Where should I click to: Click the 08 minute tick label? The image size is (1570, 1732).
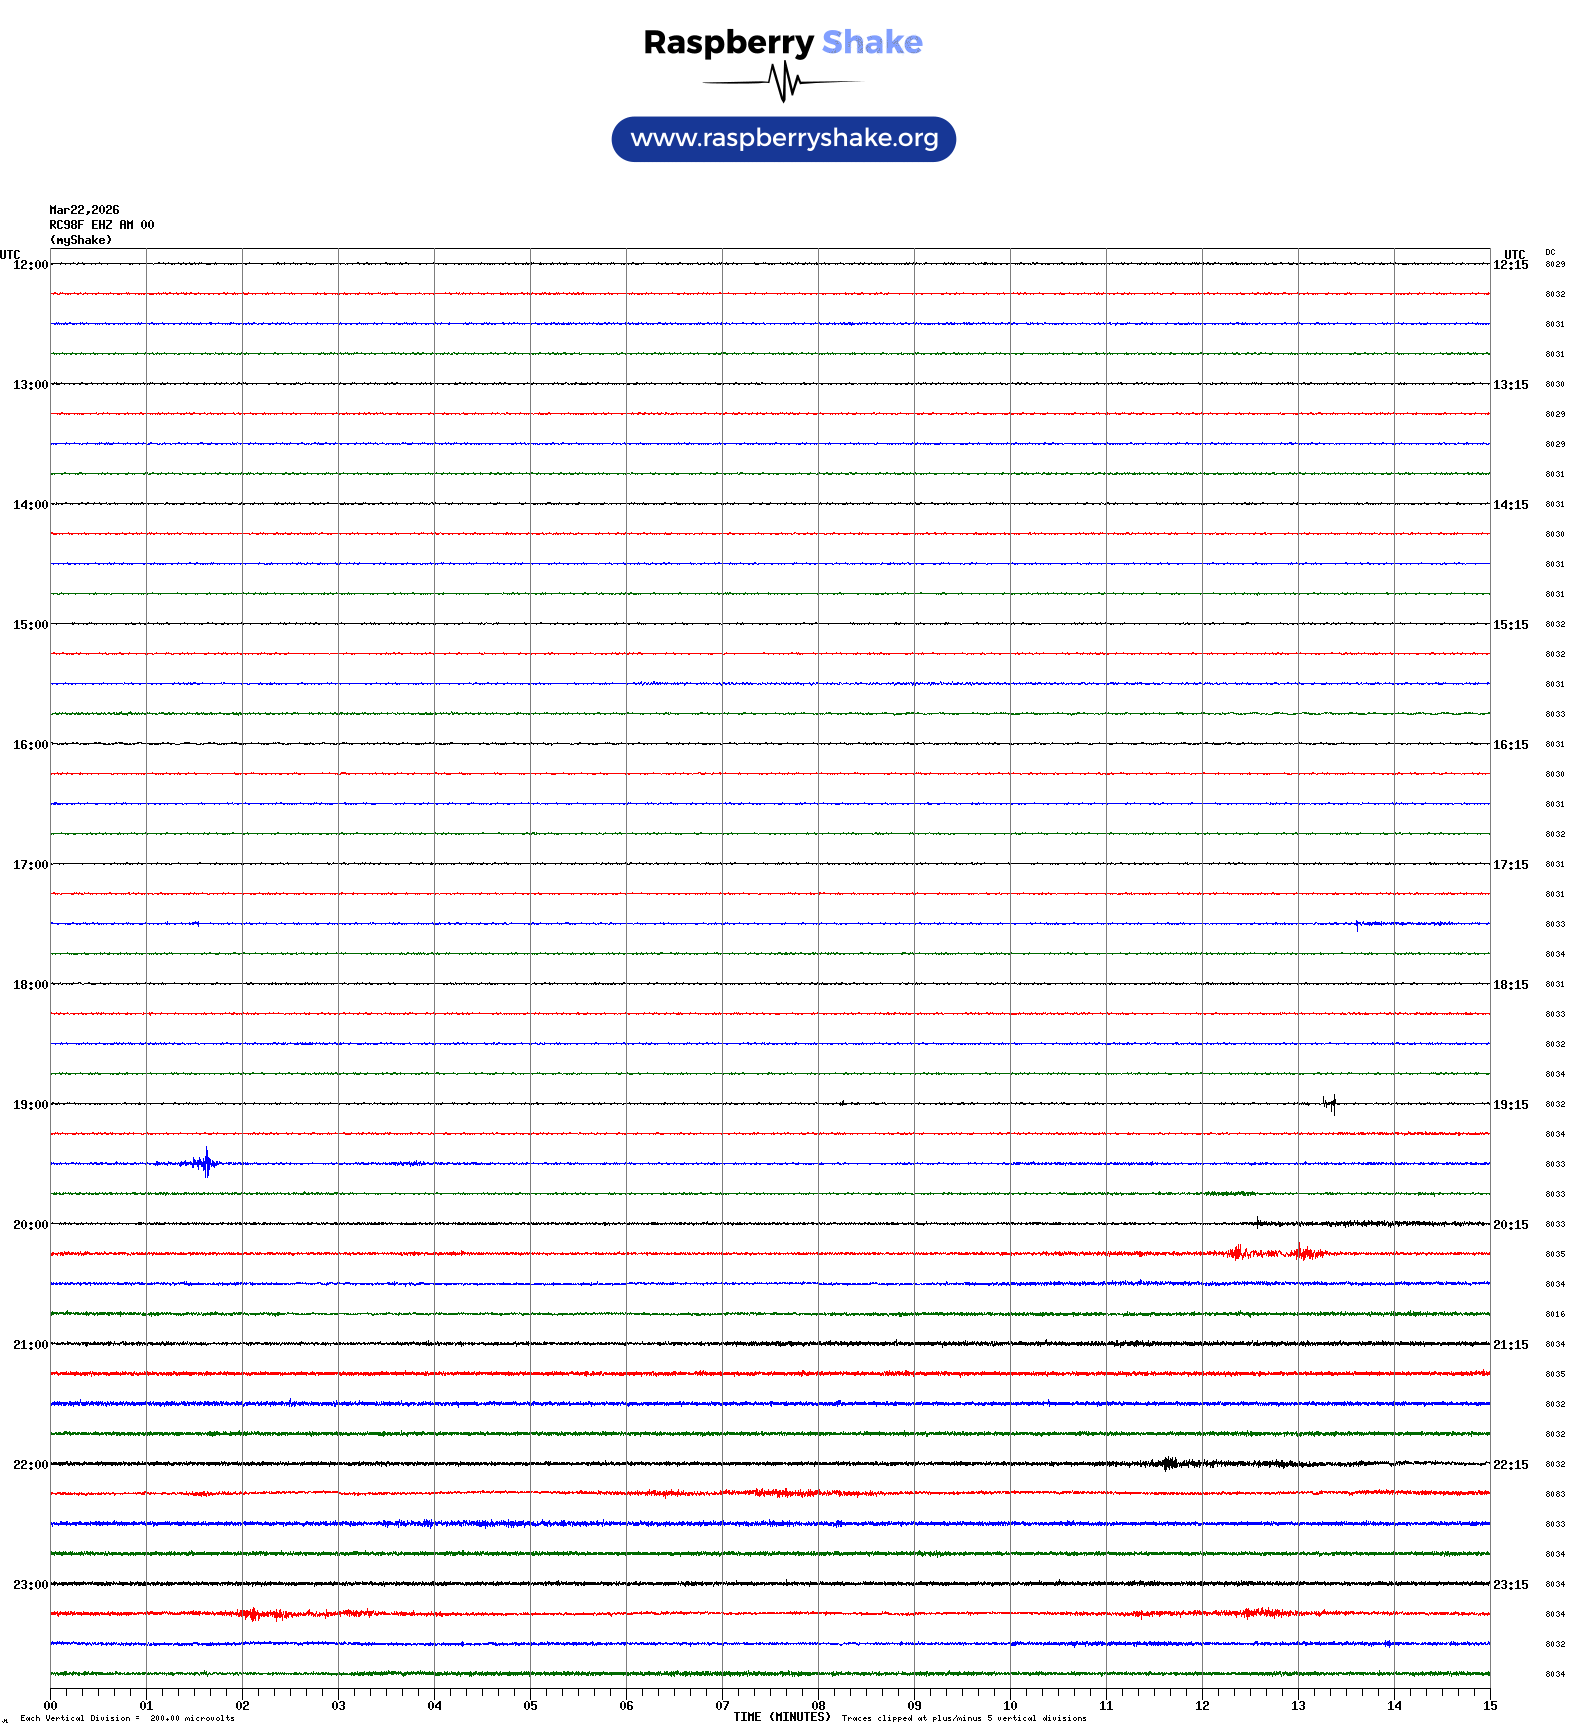[x=818, y=1706]
